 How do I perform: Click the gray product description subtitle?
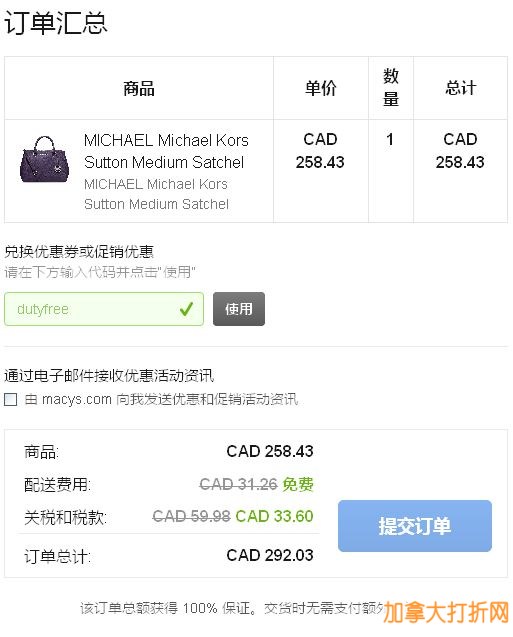pos(156,194)
